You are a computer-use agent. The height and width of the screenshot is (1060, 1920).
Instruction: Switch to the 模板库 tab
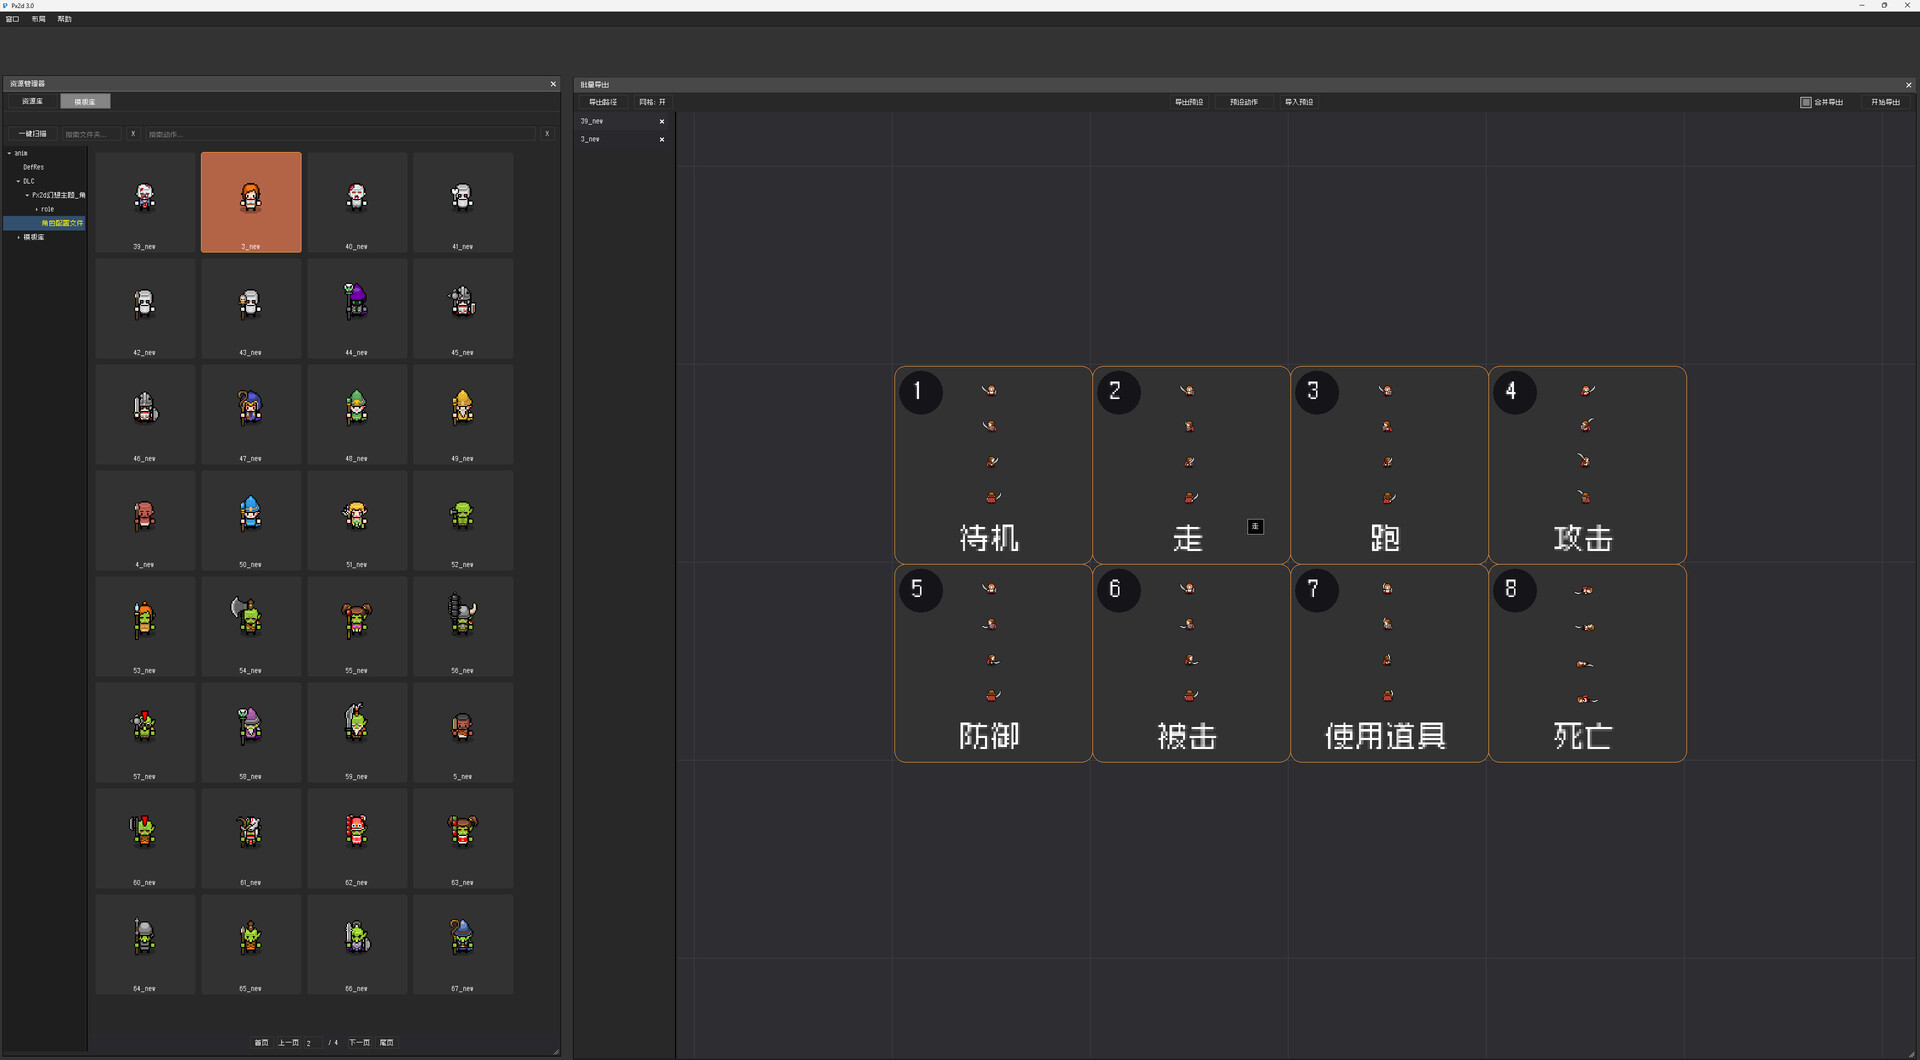click(85, 101)
